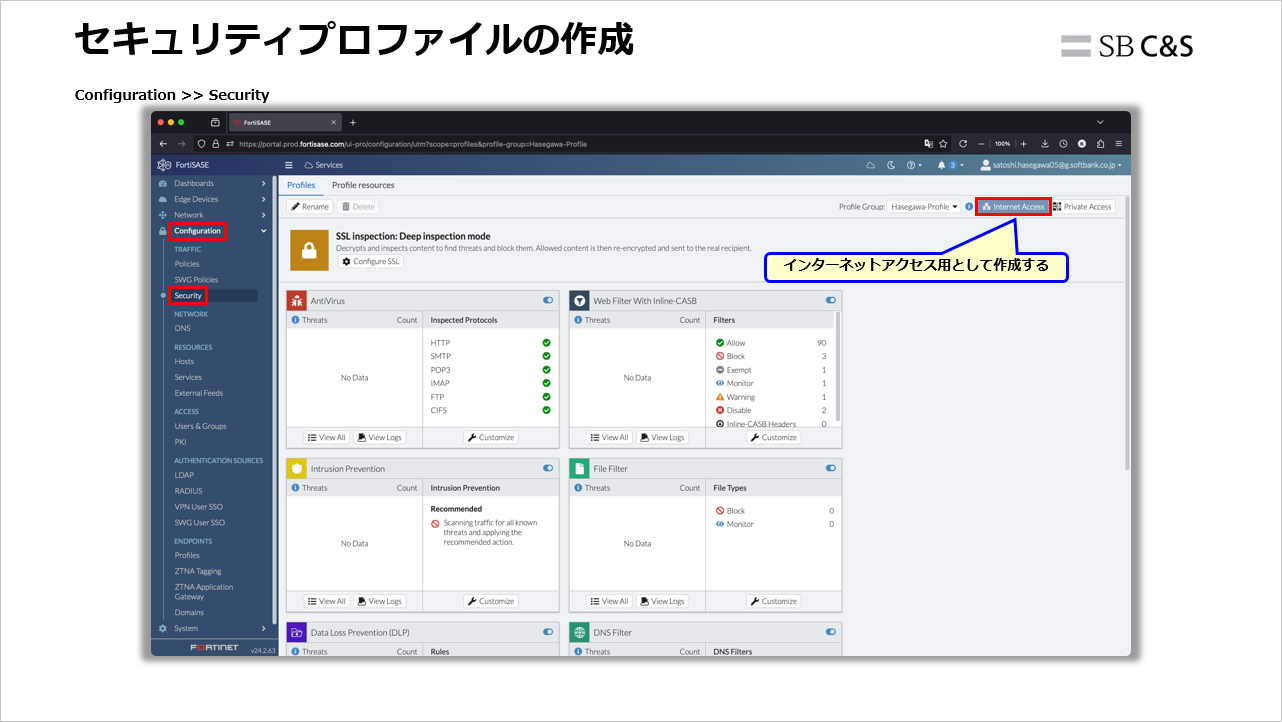Zoom in with the browser plus control
The image size is (1282, 722).
click(1023, 144)
